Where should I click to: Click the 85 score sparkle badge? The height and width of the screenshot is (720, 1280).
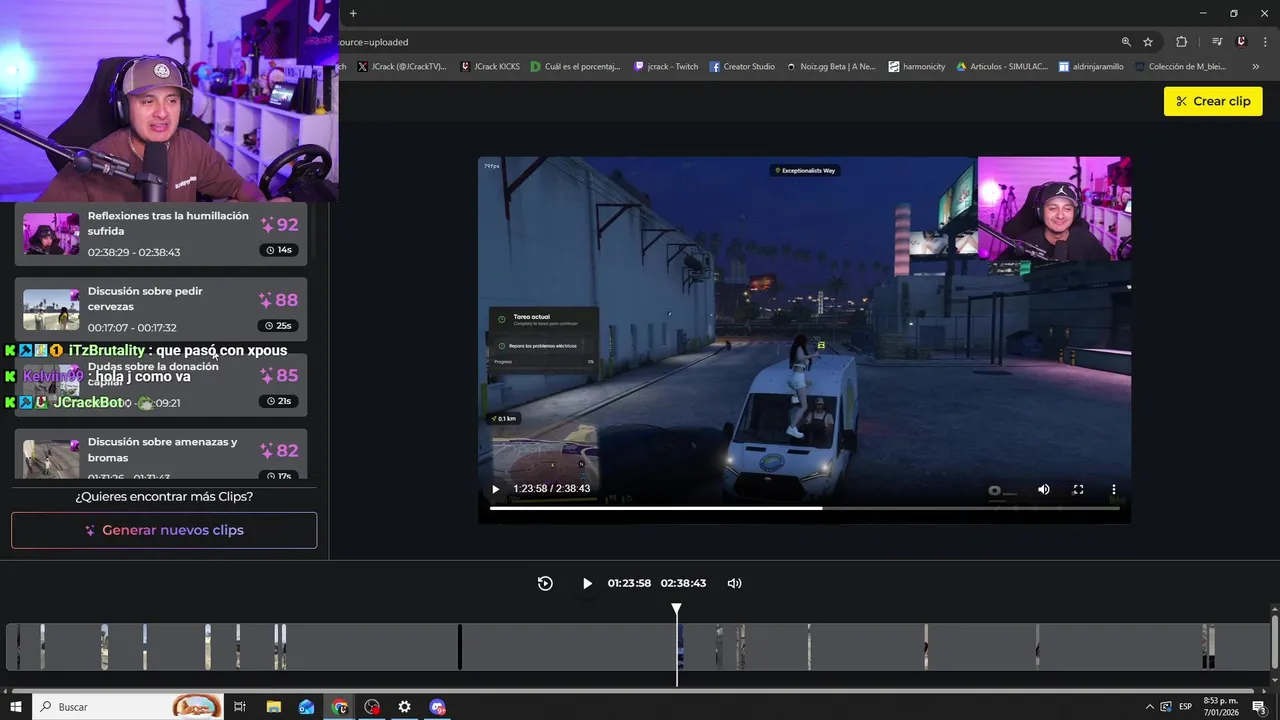click(279, 376)
